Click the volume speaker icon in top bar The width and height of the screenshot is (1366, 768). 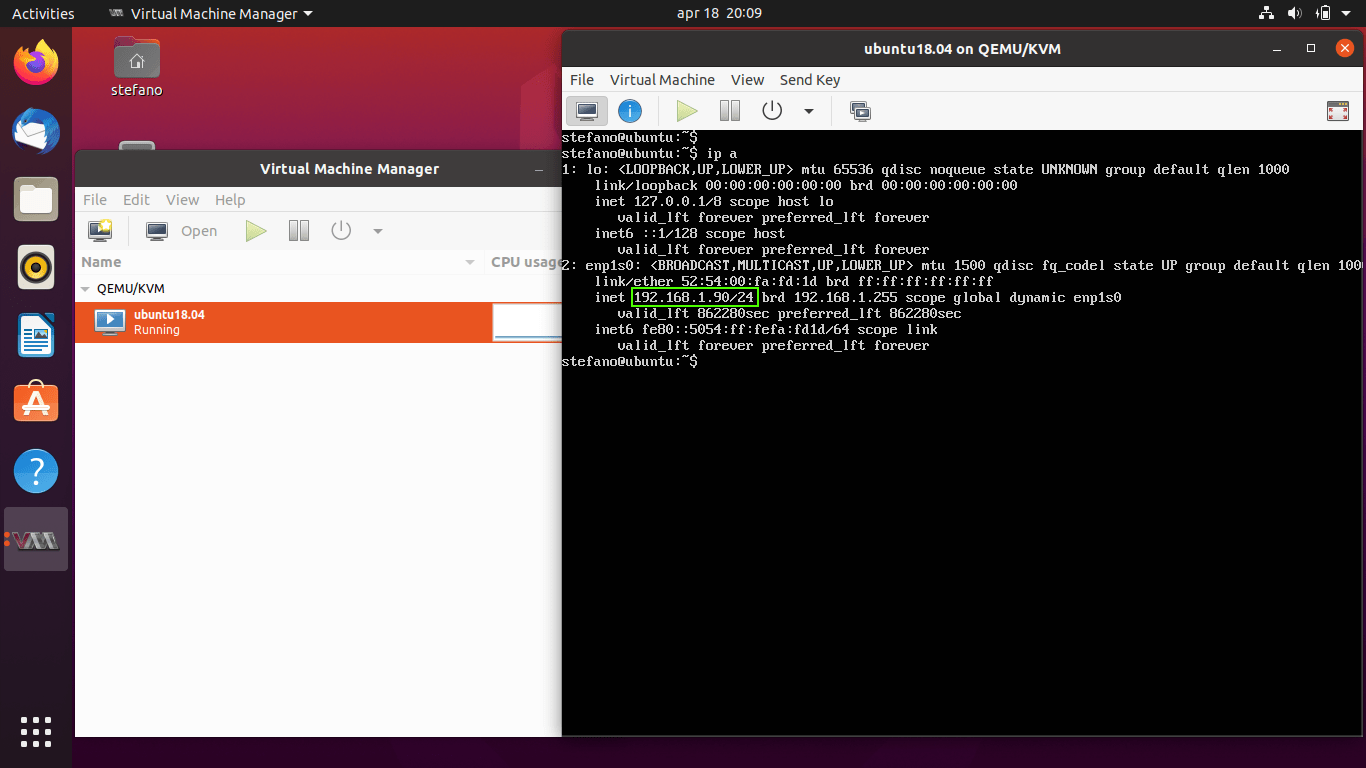1295,14
